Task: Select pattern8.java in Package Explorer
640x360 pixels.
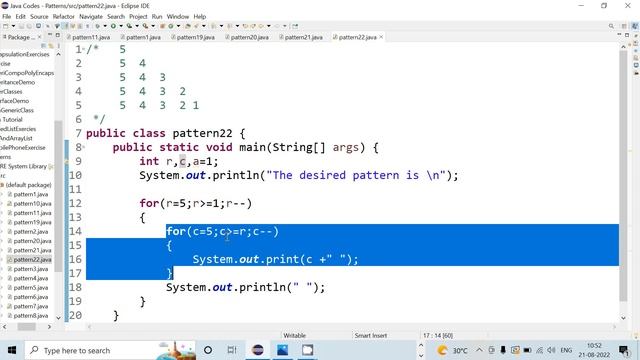Action: pyautogui.click(x=31, y=316)
